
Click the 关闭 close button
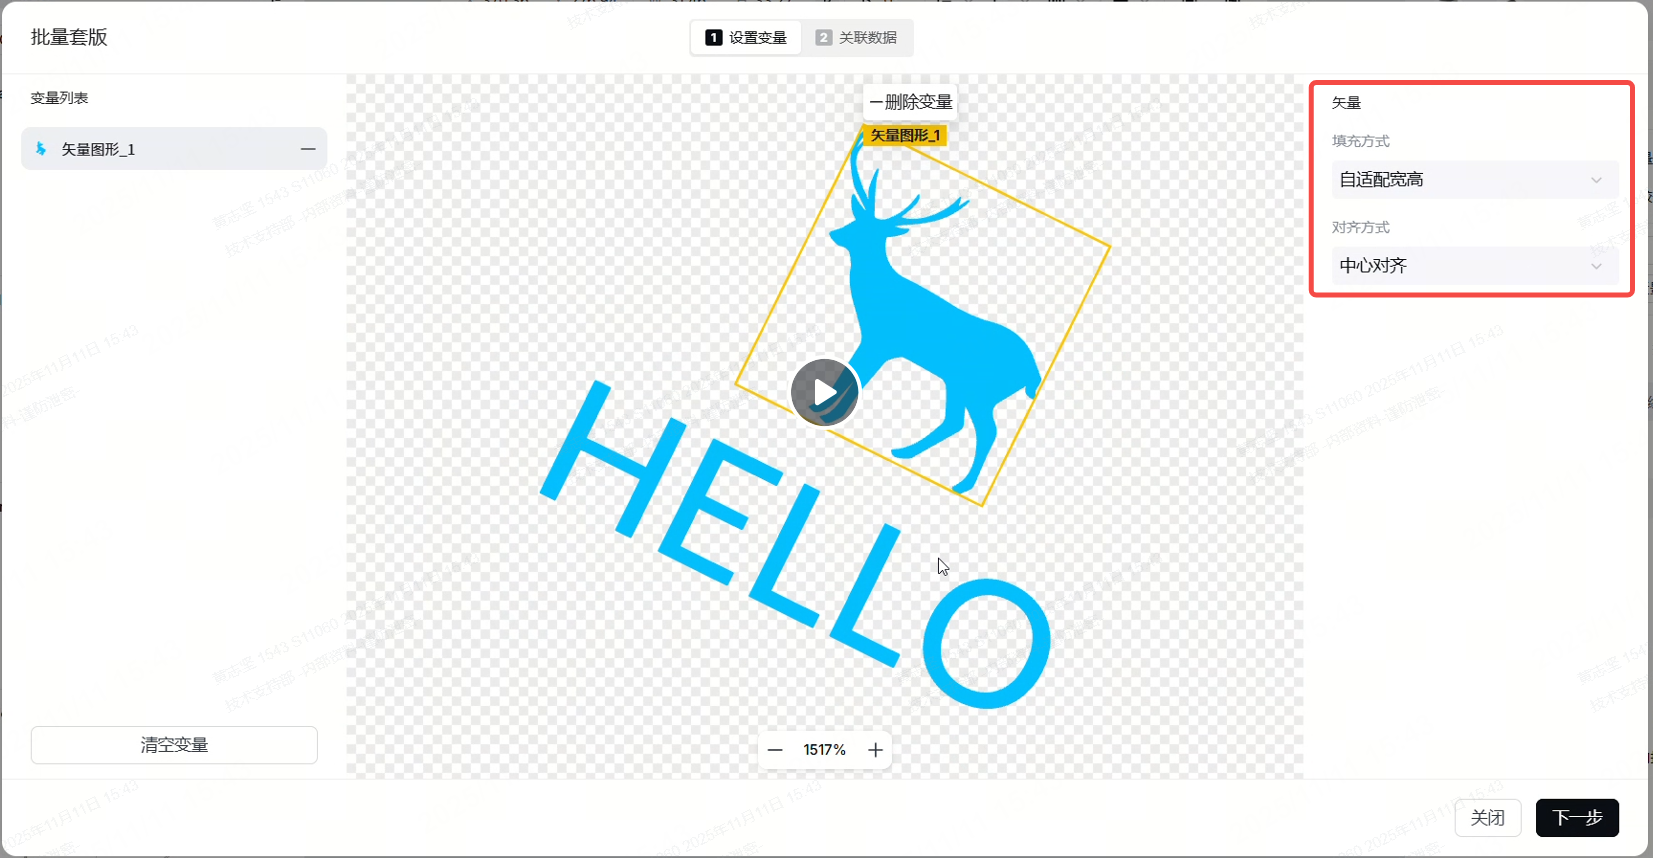(1488, 818)
